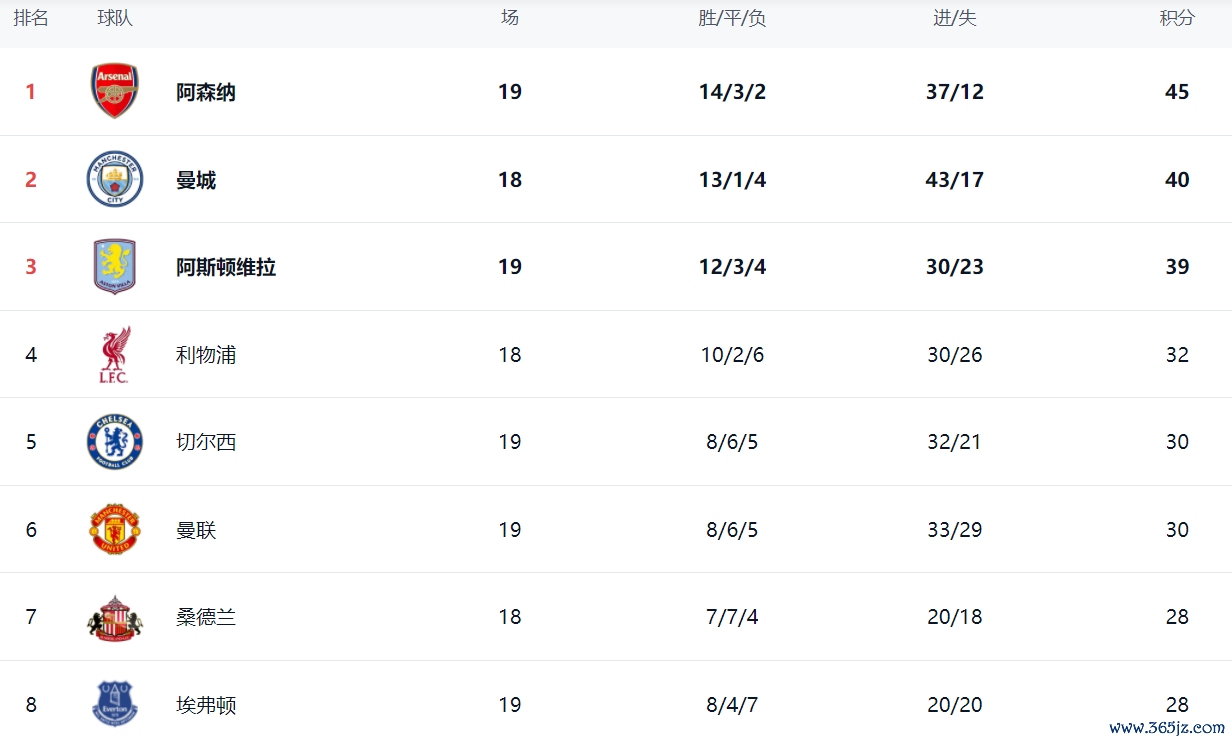Select the 胜/平/负 column header
This screenshot has height=743, width=1232.
tap(732, 18)
